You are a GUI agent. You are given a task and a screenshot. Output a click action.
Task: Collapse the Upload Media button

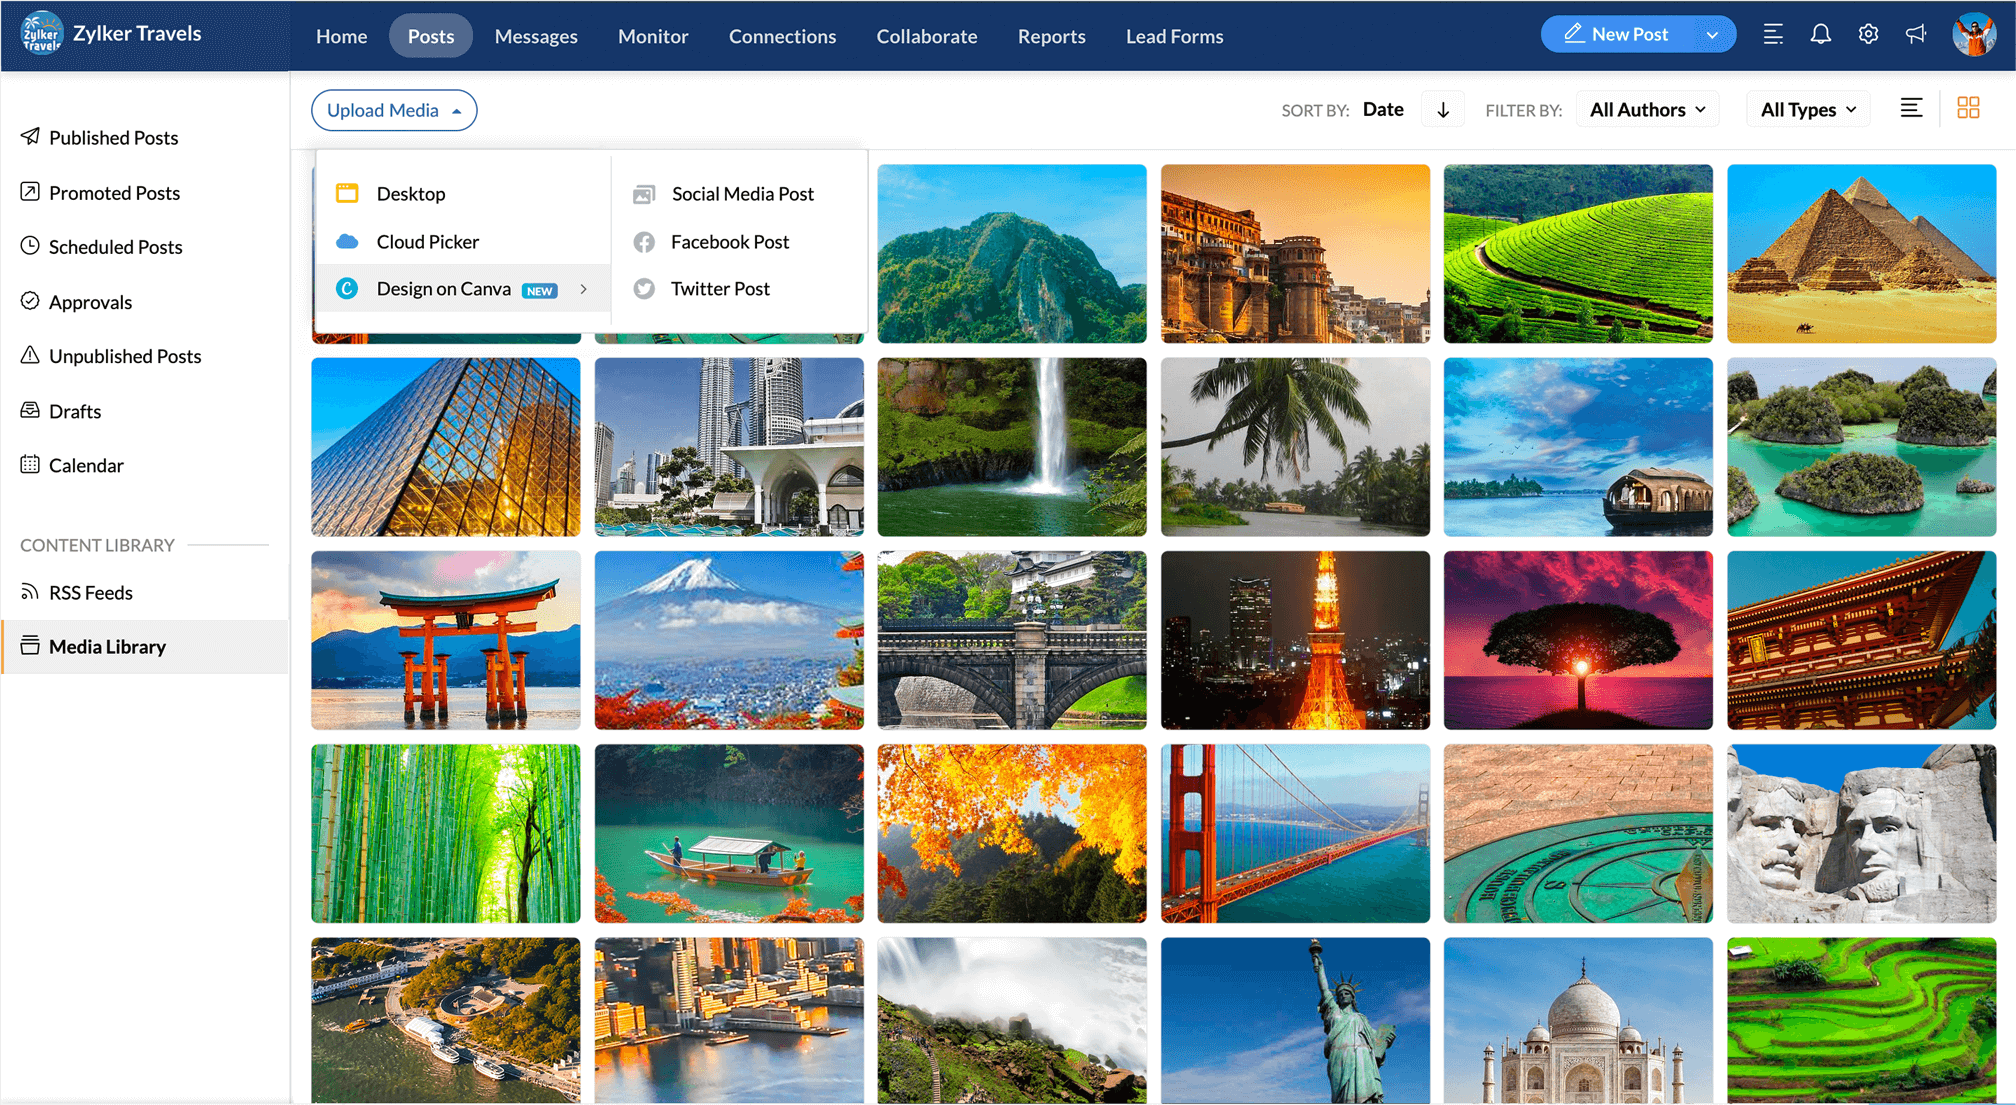(393, 110)
